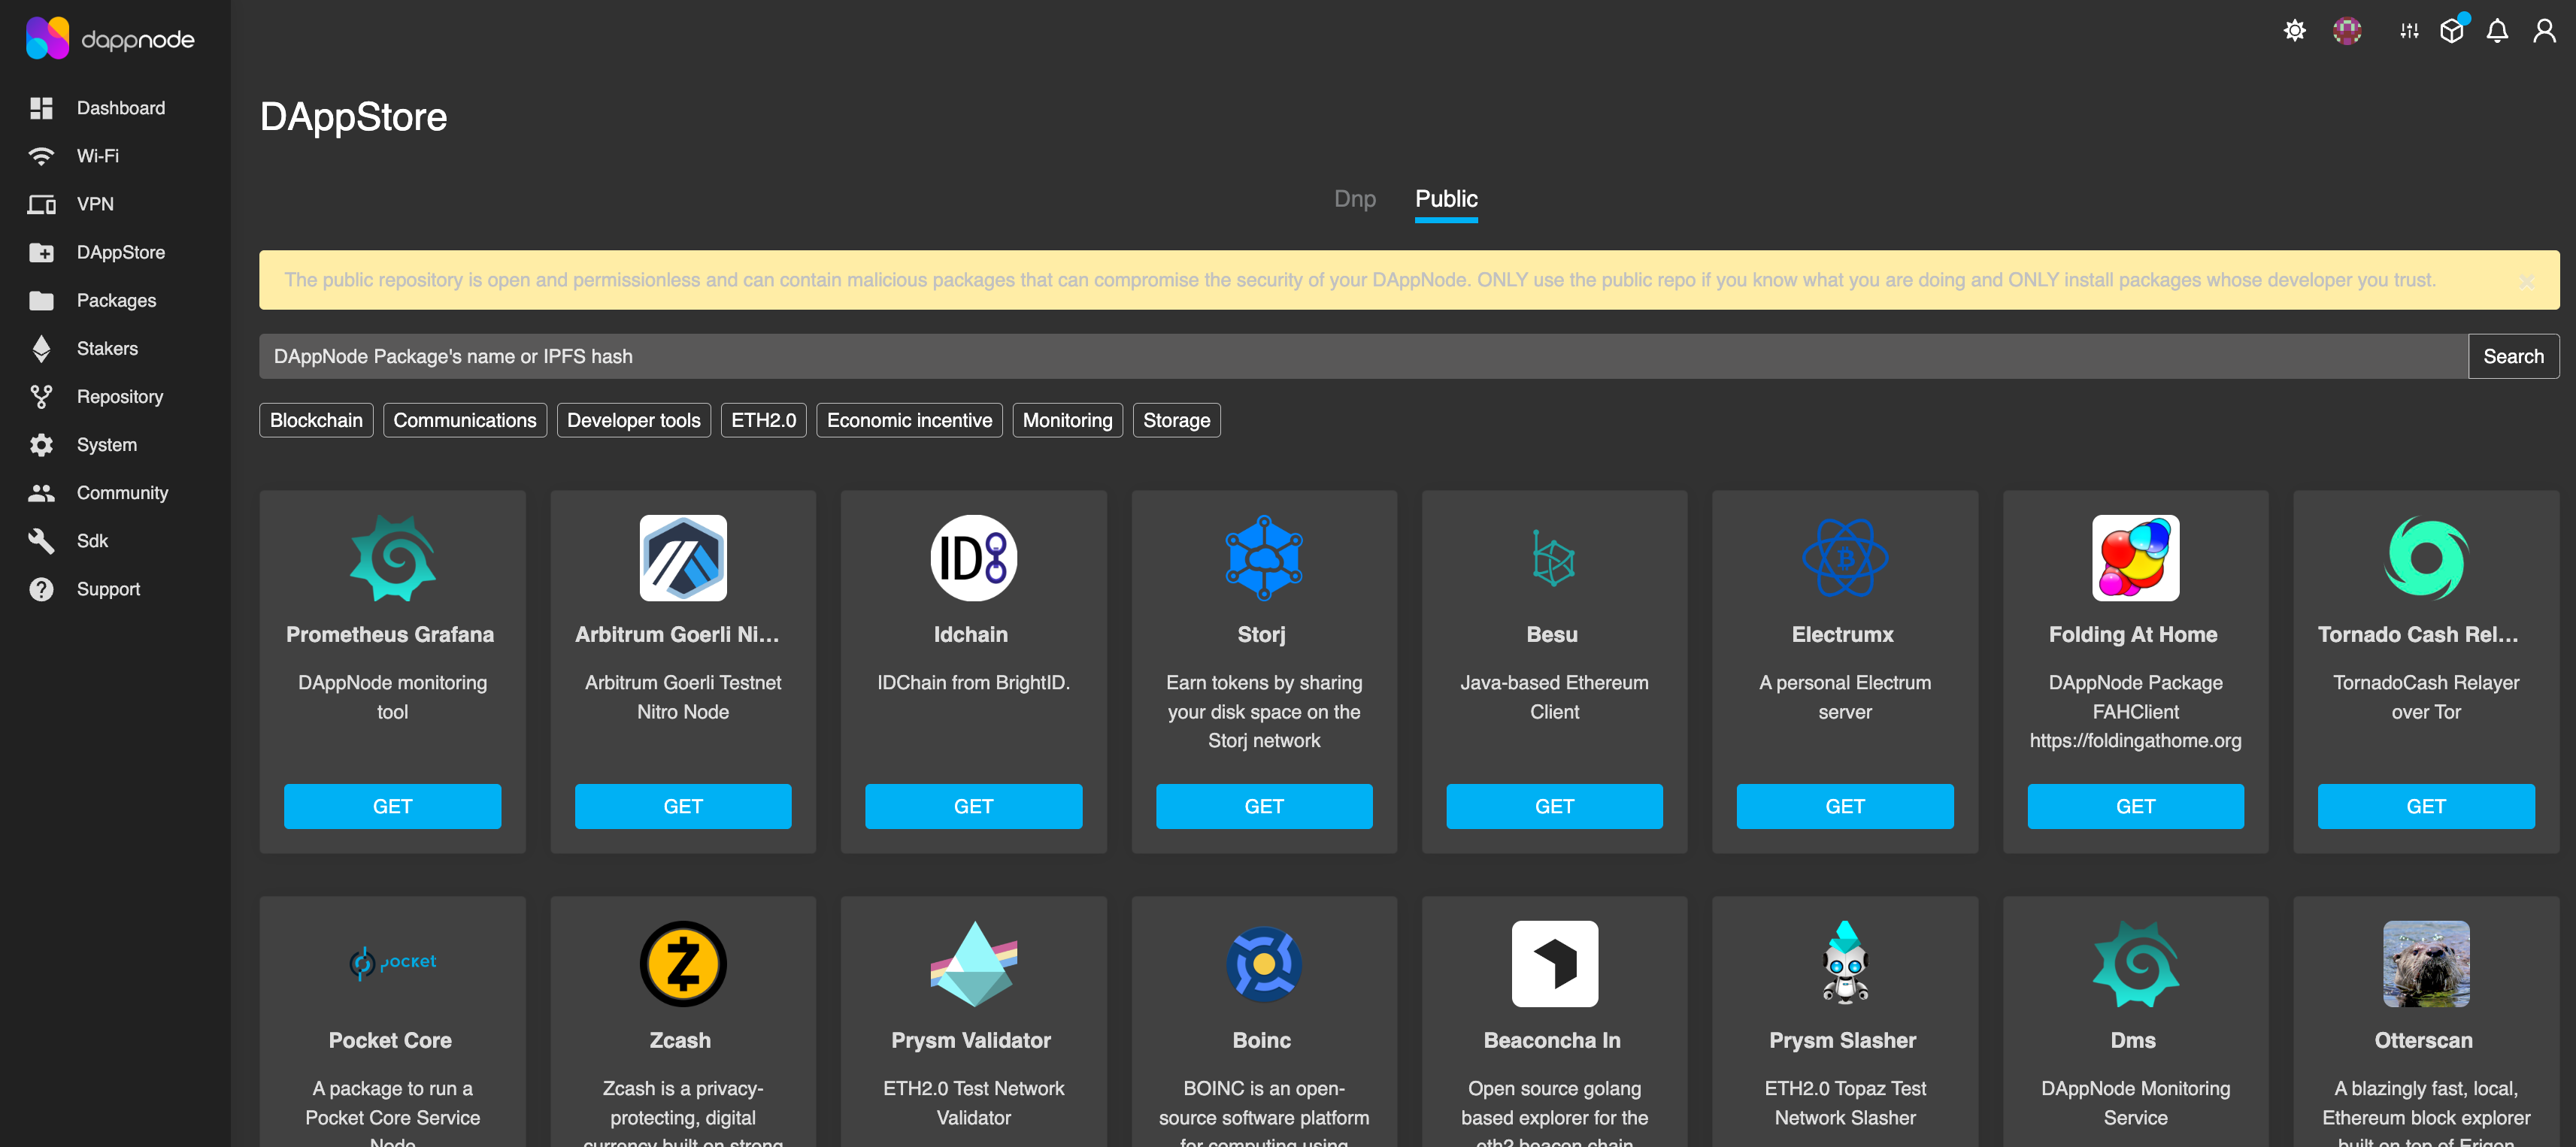Open the Sdk wrench icon
The height and width of the screenshot is (1147, 2576).
pyautogui.click(x=41, y=540)
